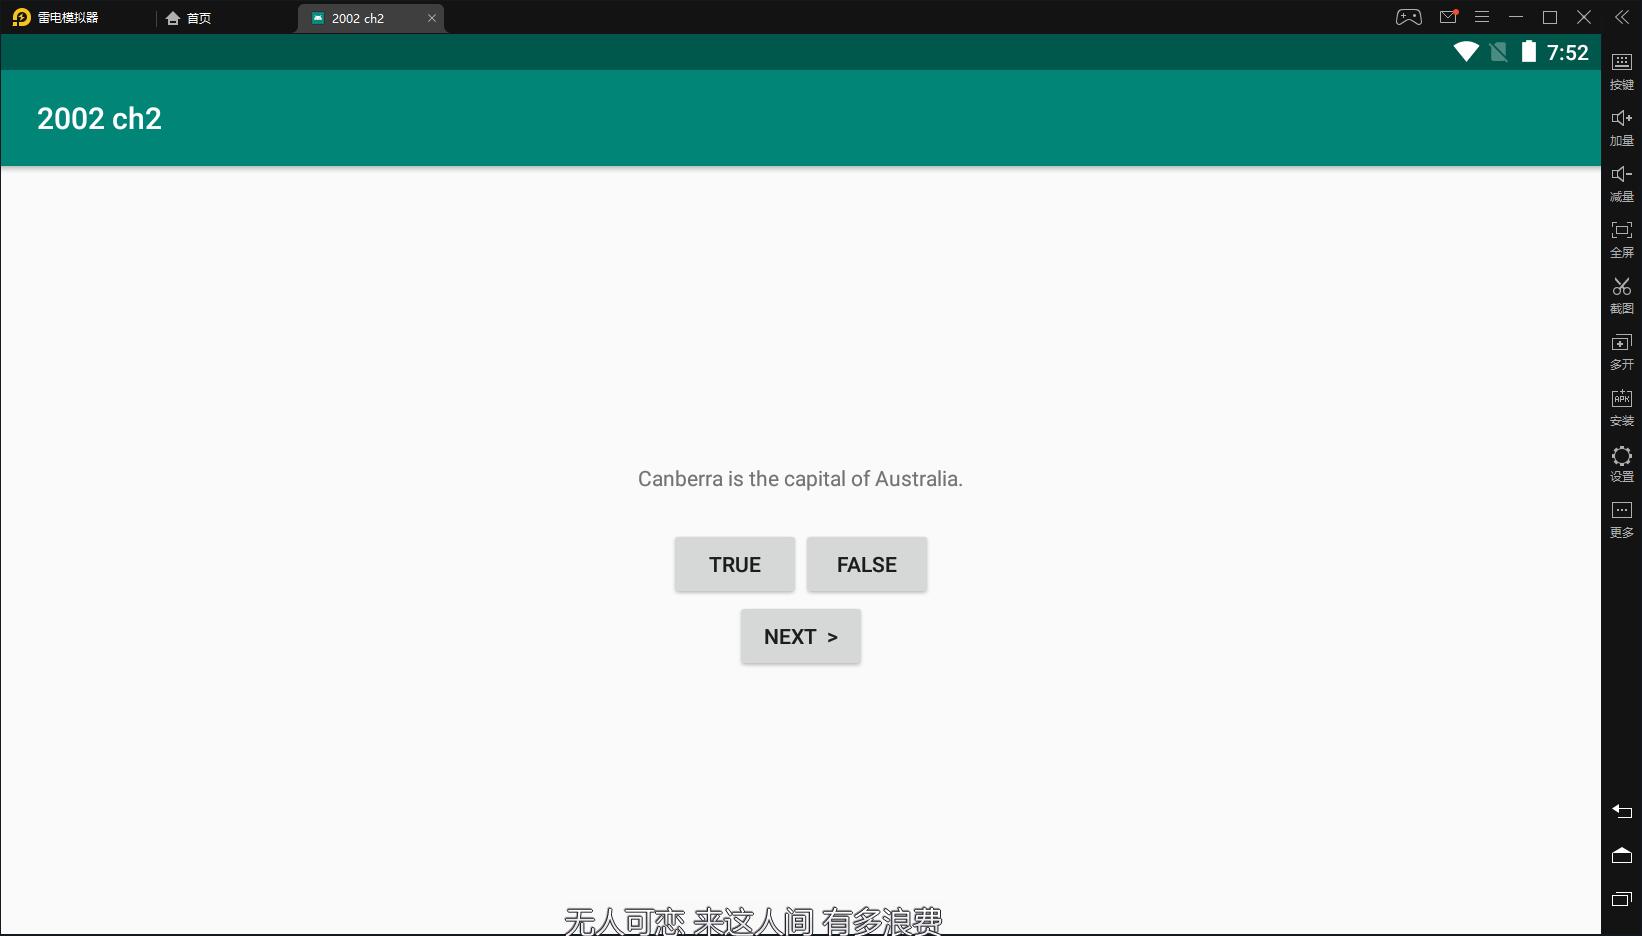1642x936 pixels.
Task: Answer TRUE to the Canberra question
Action: 735,565
